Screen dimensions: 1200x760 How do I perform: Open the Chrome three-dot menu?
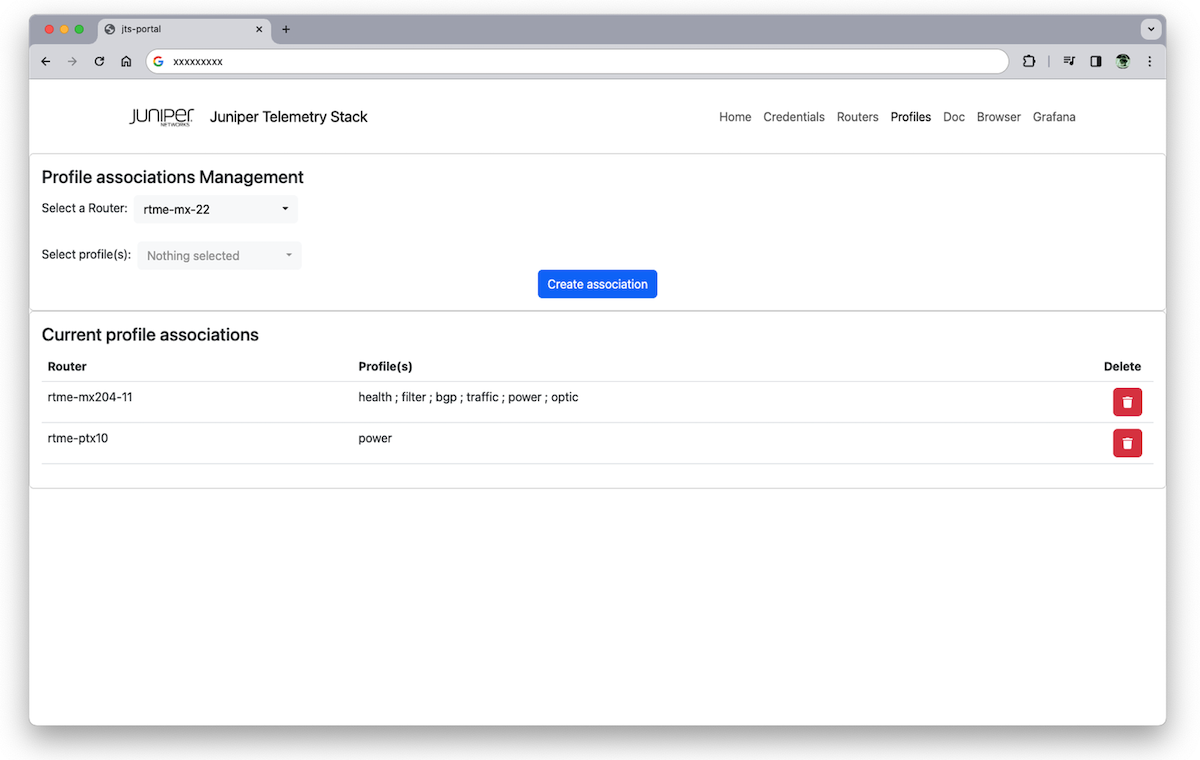(1149, 61)
